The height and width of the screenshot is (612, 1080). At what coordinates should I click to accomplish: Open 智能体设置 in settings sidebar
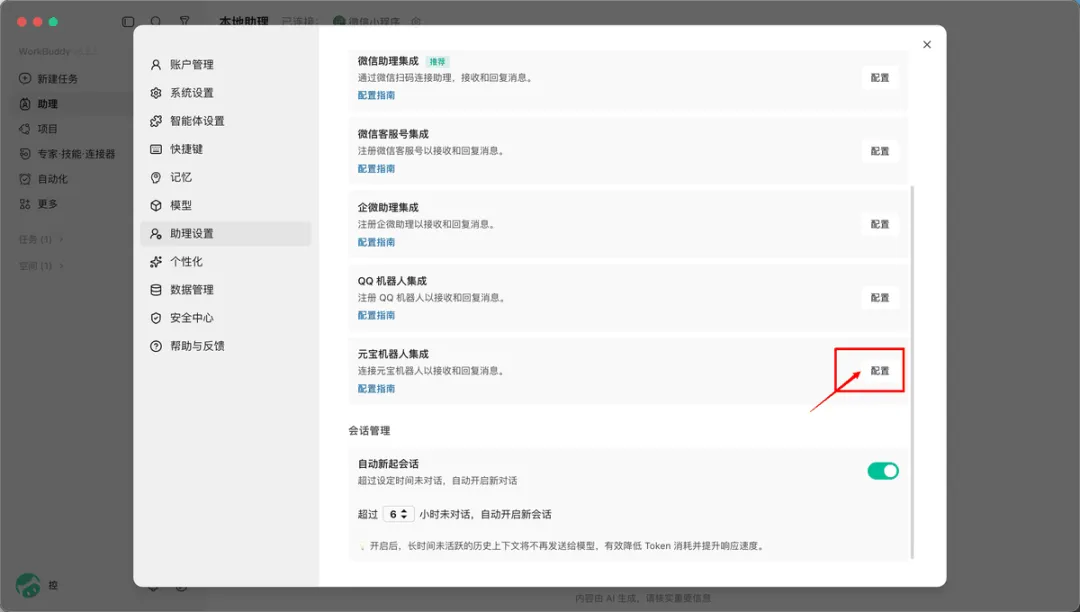[x=225, y=121]
